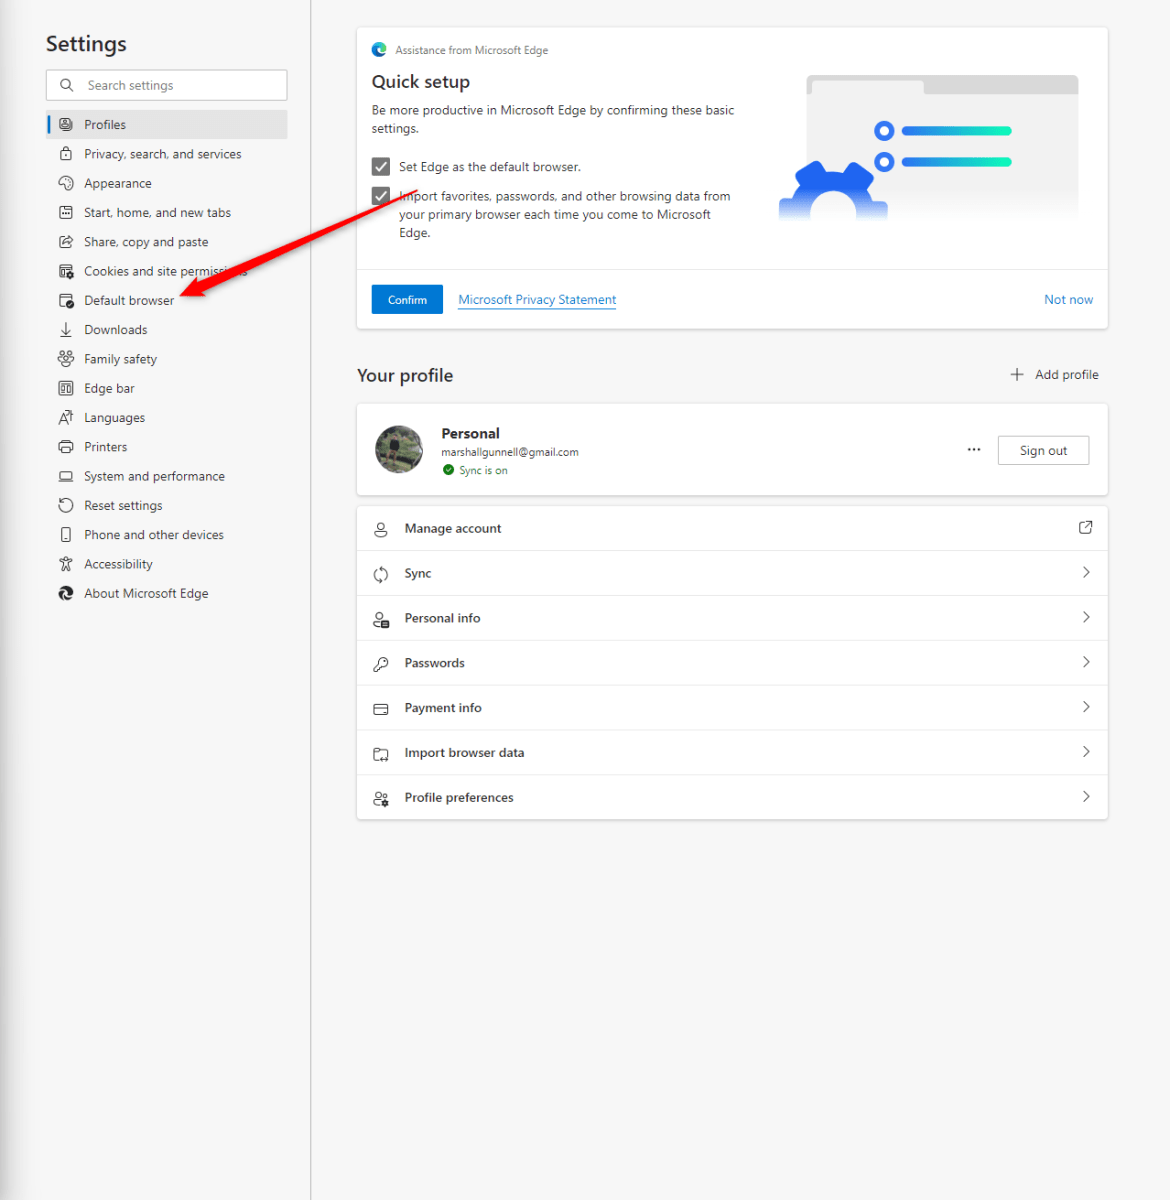The image size is (1170, 1200).
Task: Go to Languages settings
Action: pyautogui.click(x=115, y=418)
